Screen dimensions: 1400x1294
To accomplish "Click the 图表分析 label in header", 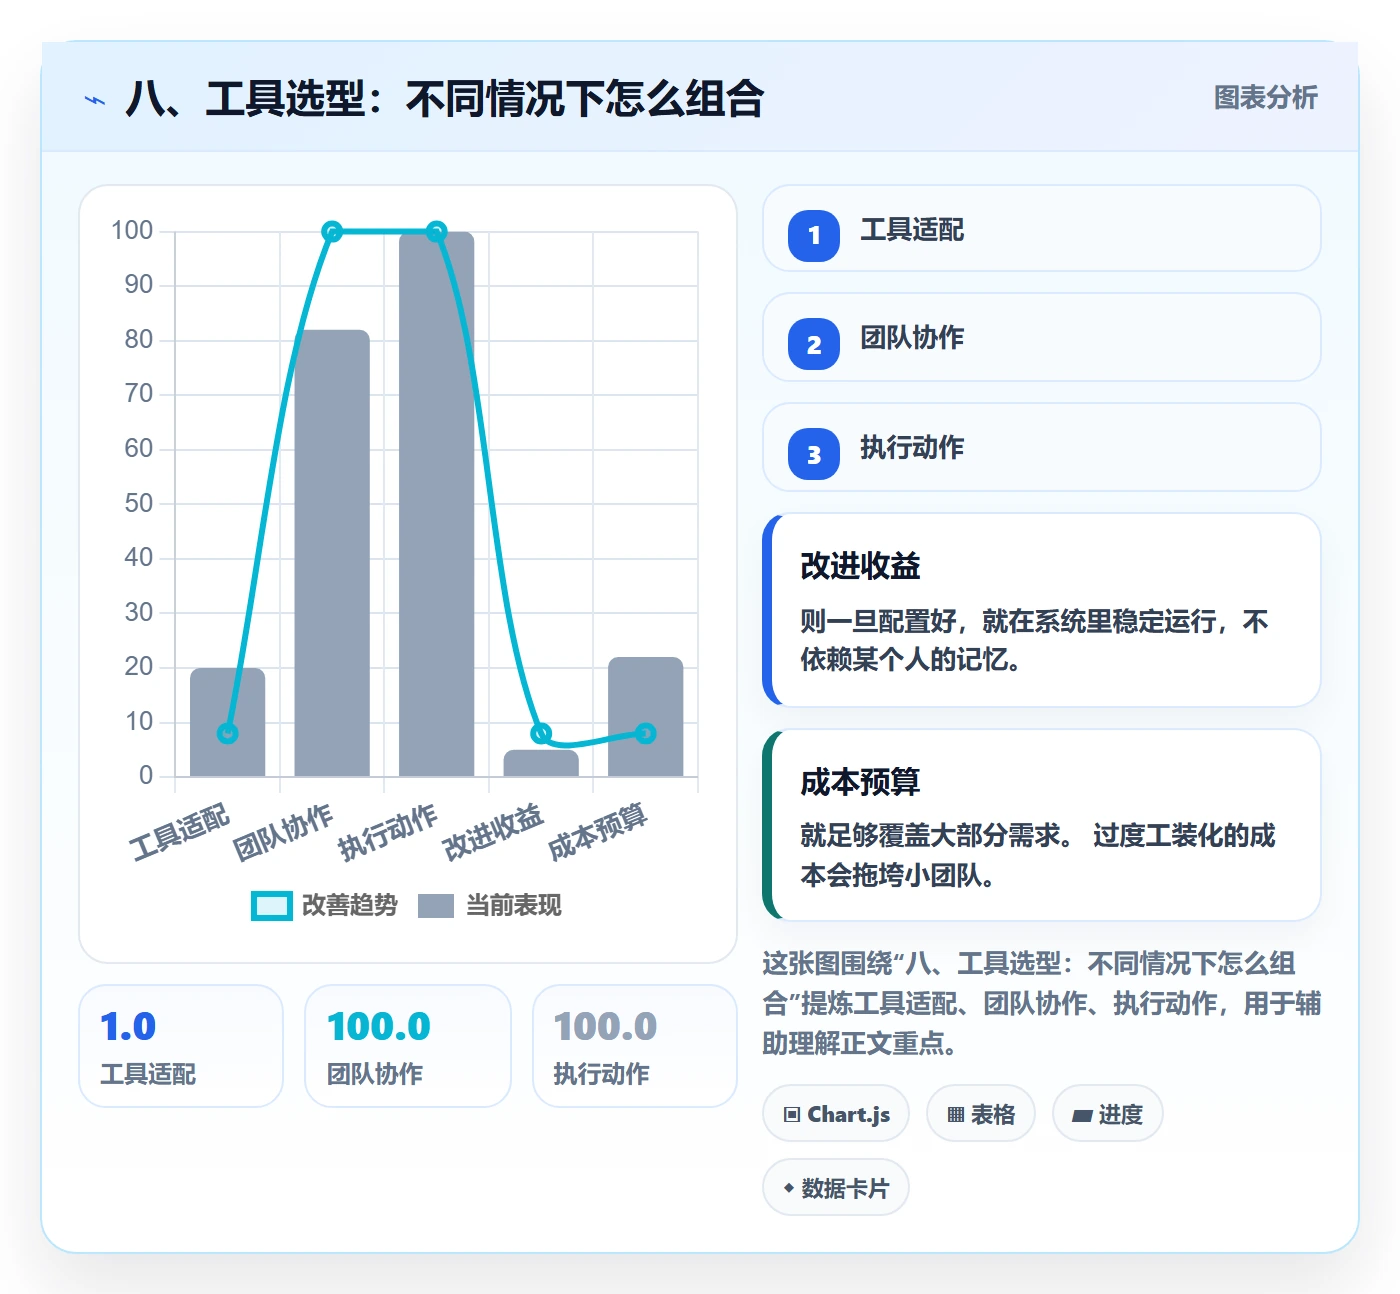I will coord(1265,97).
